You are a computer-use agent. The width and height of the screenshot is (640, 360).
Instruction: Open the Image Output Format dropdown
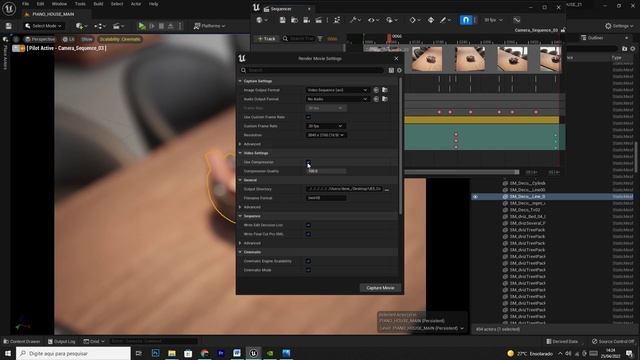[x=337, y=90]
